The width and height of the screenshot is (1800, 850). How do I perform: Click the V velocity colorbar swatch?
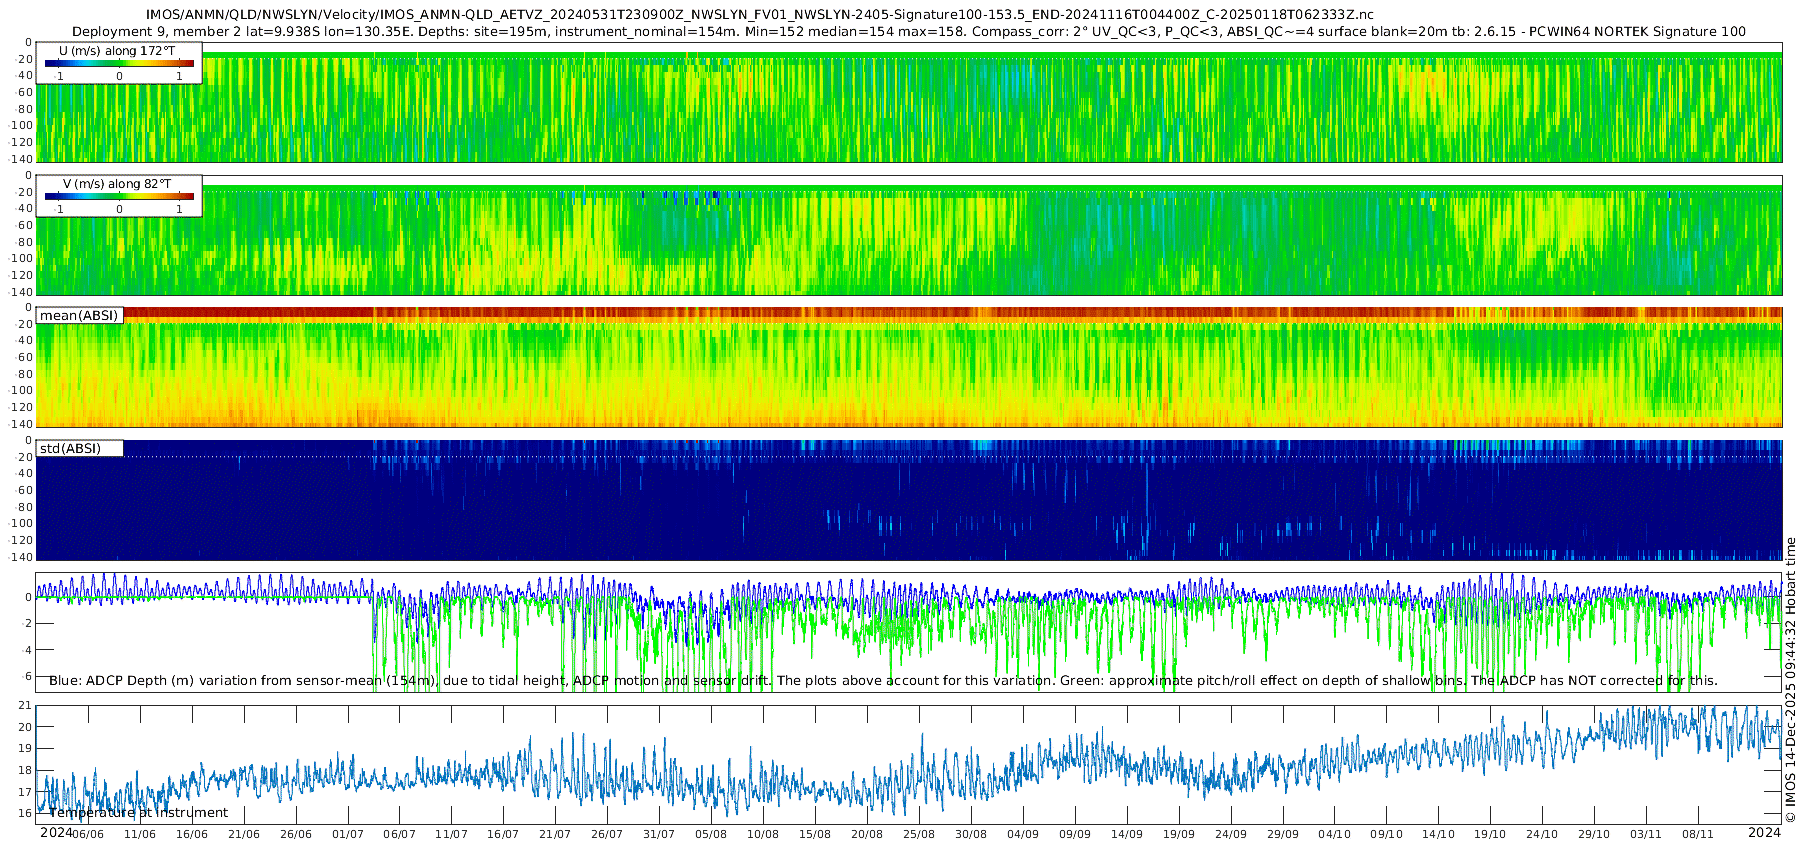[119, 196]
